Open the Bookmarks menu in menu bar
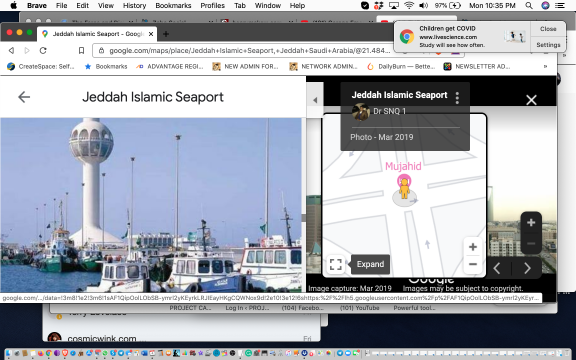Viewport: 576px width, 360px height. (173, 6)
